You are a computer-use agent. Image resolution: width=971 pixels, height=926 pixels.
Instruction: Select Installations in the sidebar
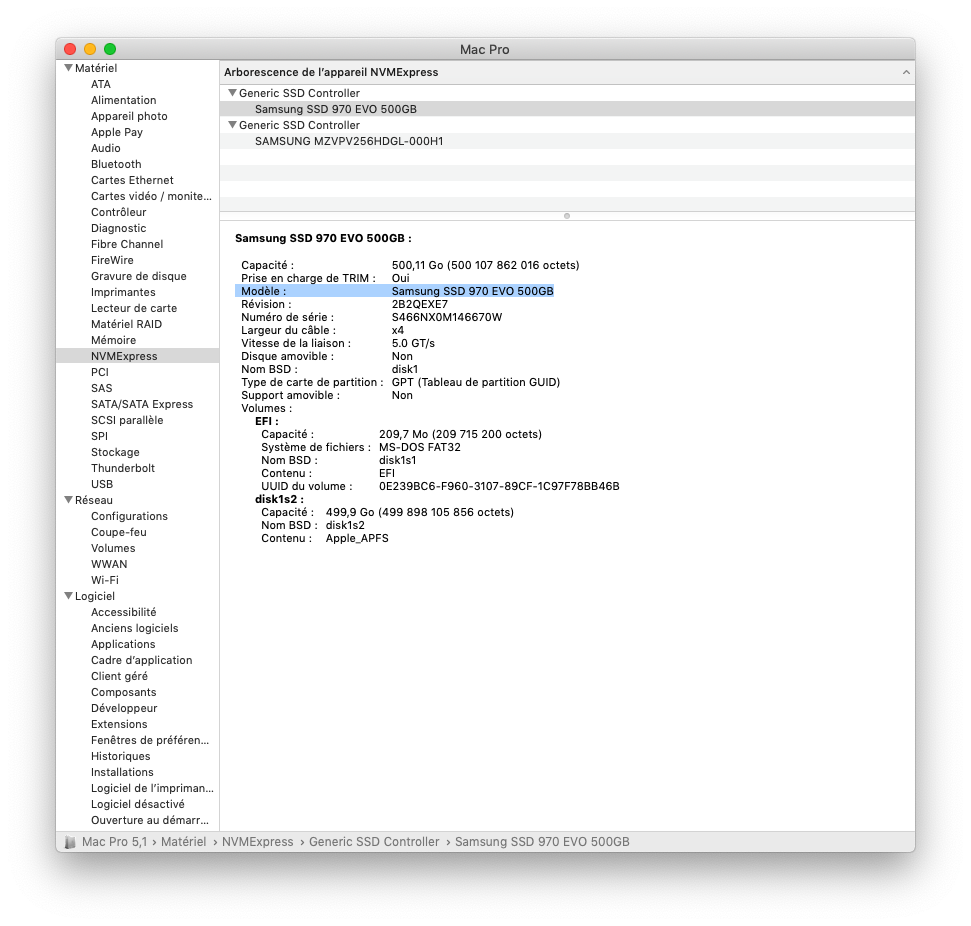pos(122,772)
